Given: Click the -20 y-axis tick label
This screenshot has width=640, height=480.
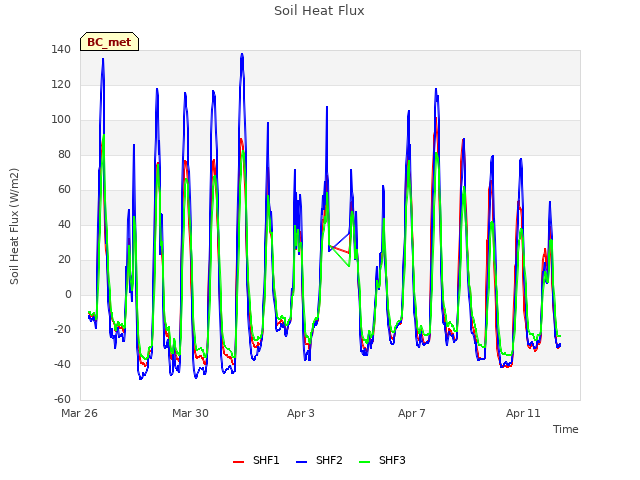Looking at the screenshot, I should point(62,329).
